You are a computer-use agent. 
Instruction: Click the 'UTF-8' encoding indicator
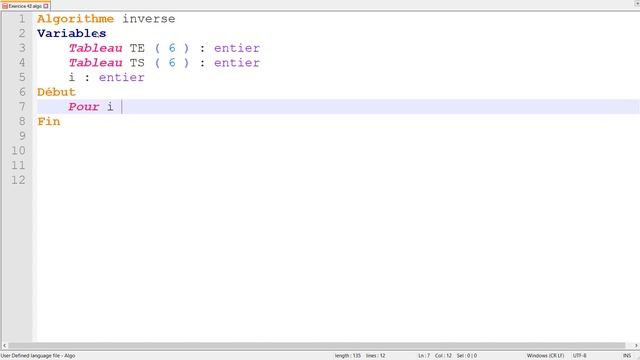pyautogui.click(x=580, y=356)
